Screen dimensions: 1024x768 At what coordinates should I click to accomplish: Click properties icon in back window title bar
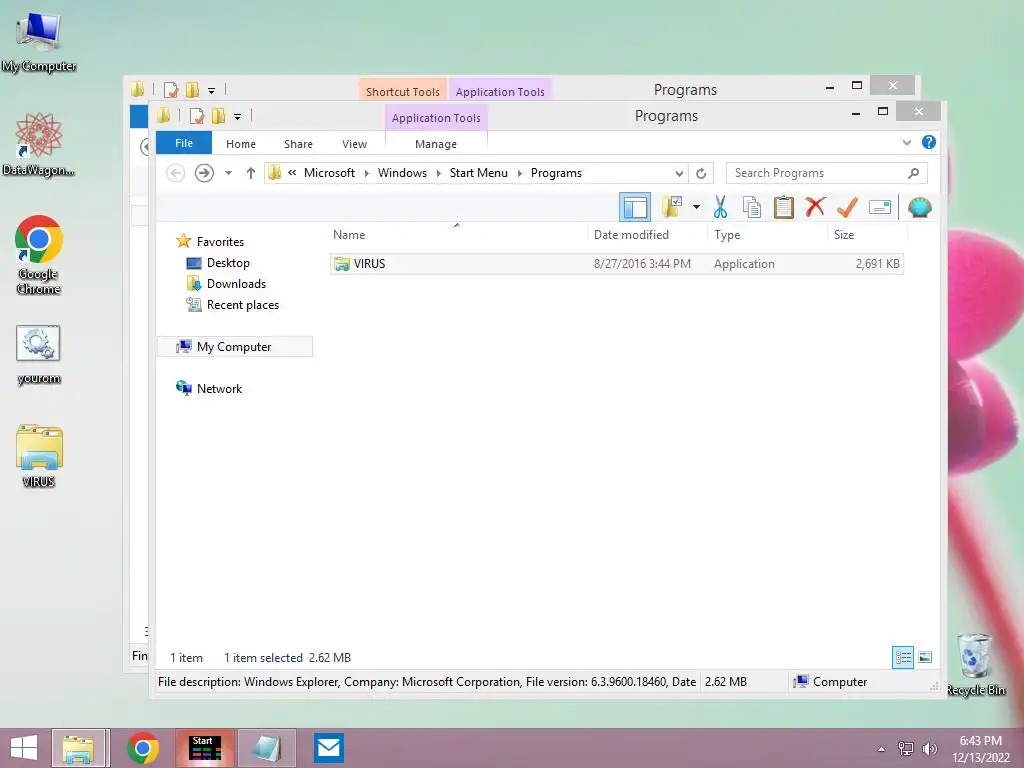pyautogui.click(x=171, y=90)
